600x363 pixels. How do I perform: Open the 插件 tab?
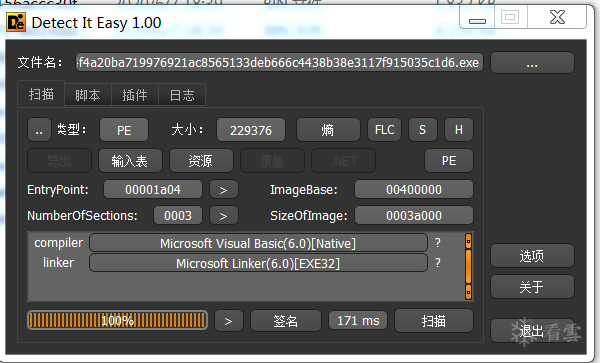[135, 95]
